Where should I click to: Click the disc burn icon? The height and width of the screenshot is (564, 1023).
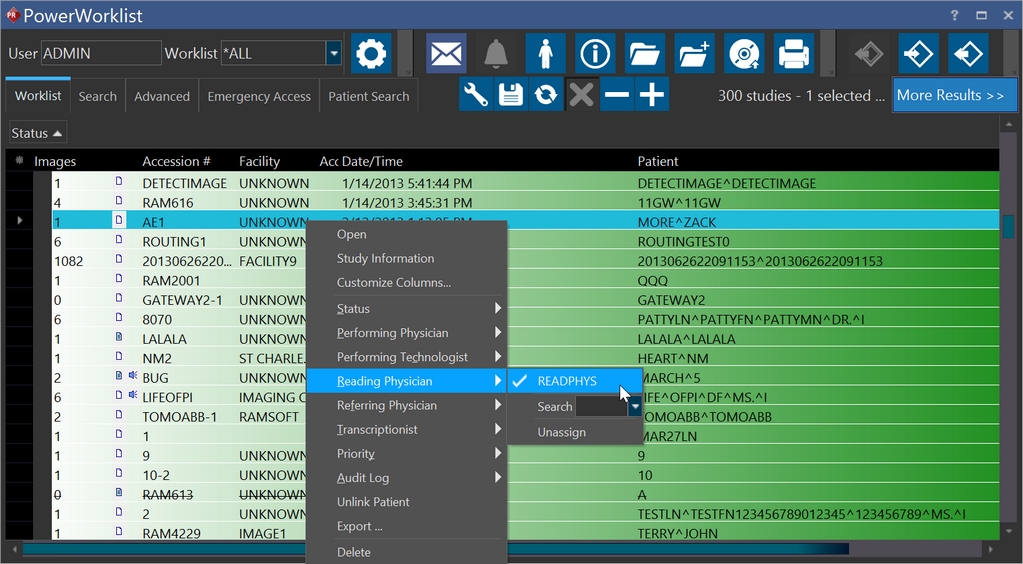point(744,53)
